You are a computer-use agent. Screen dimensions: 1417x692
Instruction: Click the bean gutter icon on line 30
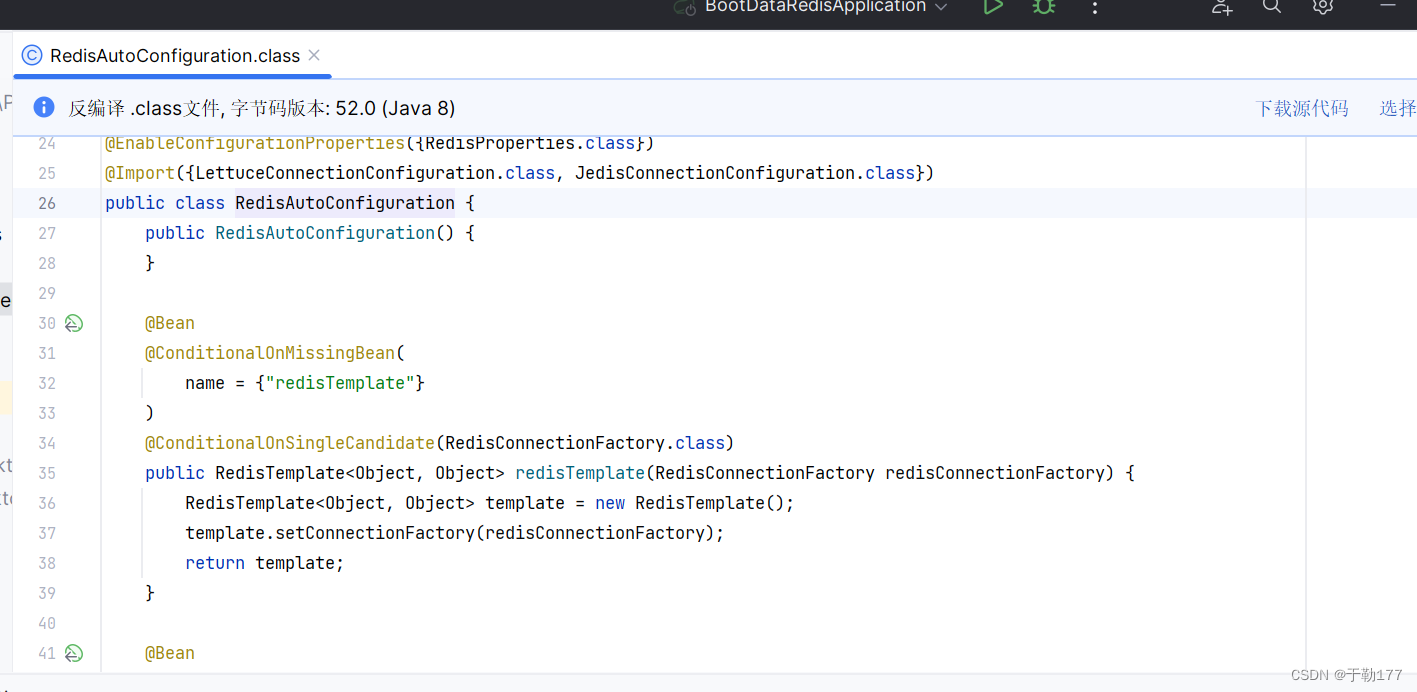(74, 323)
